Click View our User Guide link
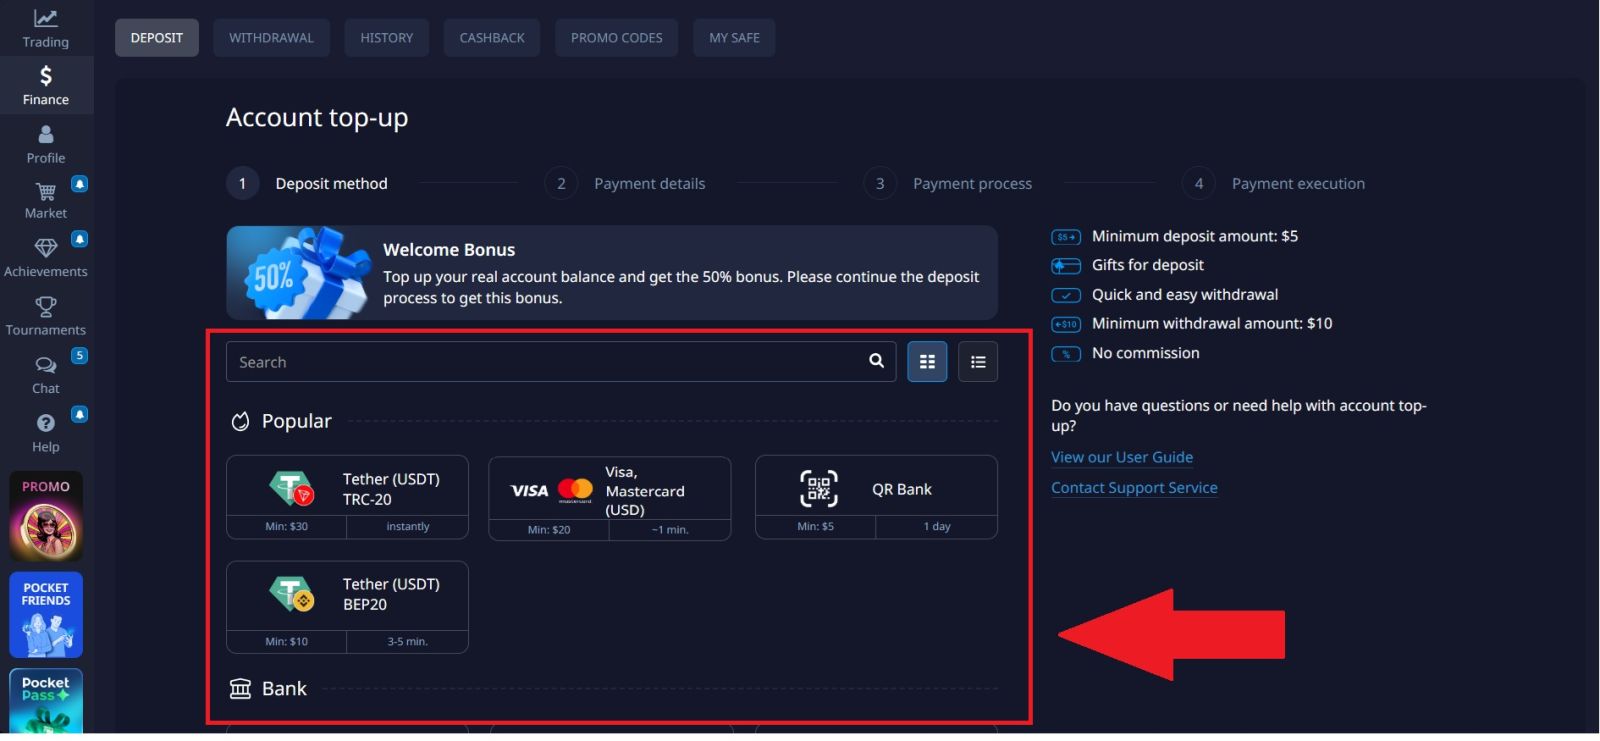 [1121, 457]
